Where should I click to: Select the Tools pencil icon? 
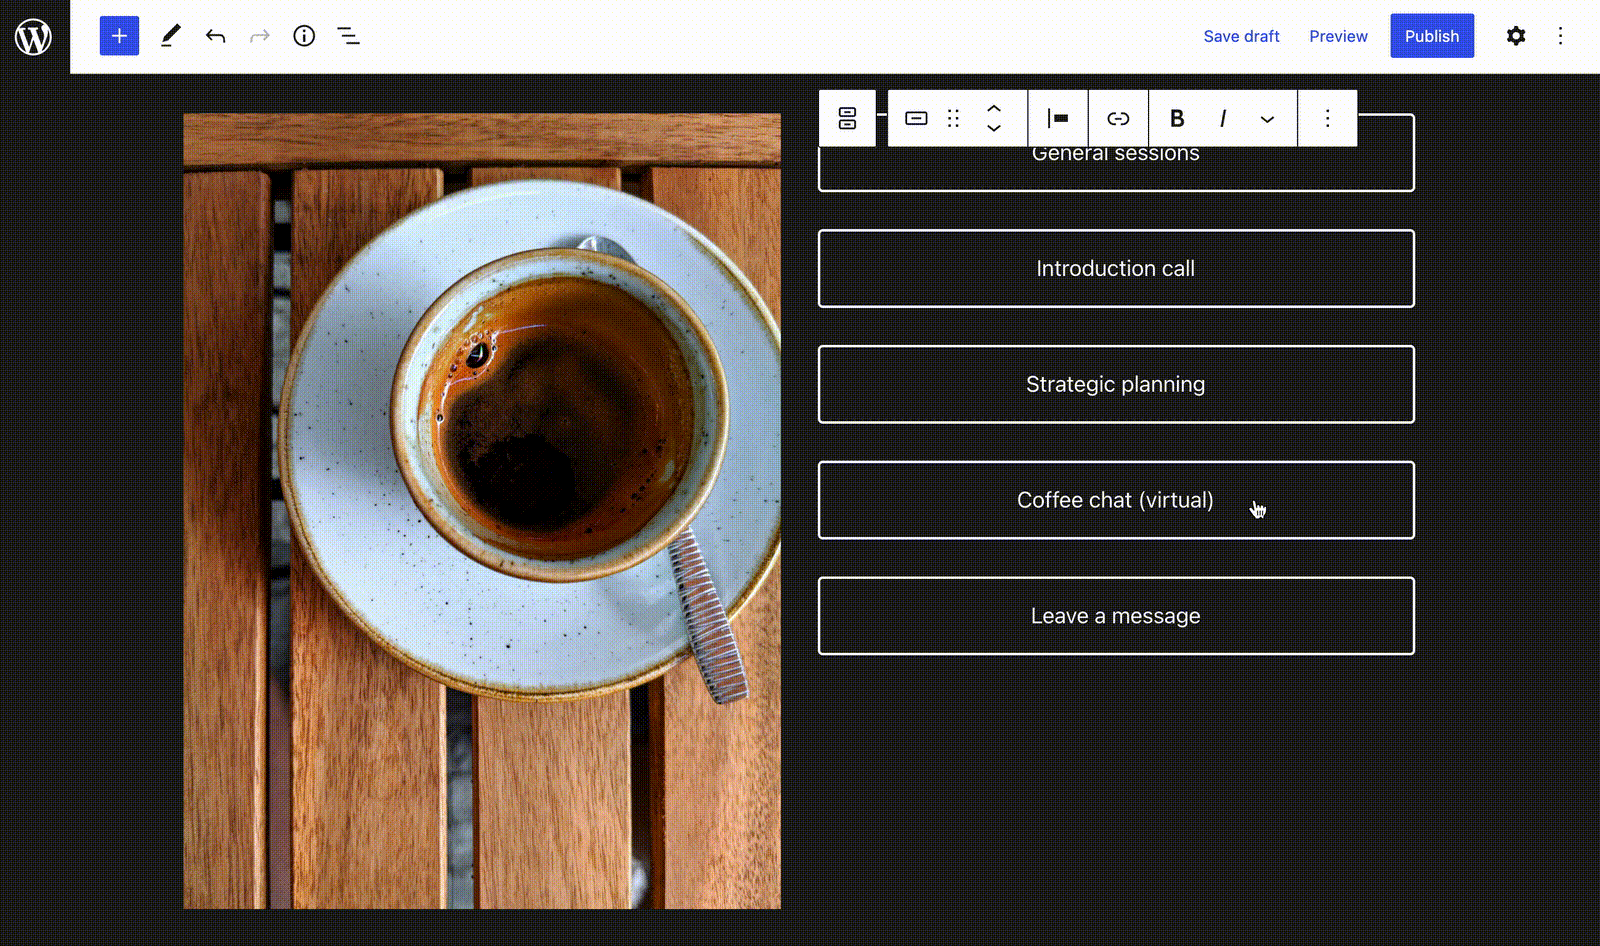(171, 36)
